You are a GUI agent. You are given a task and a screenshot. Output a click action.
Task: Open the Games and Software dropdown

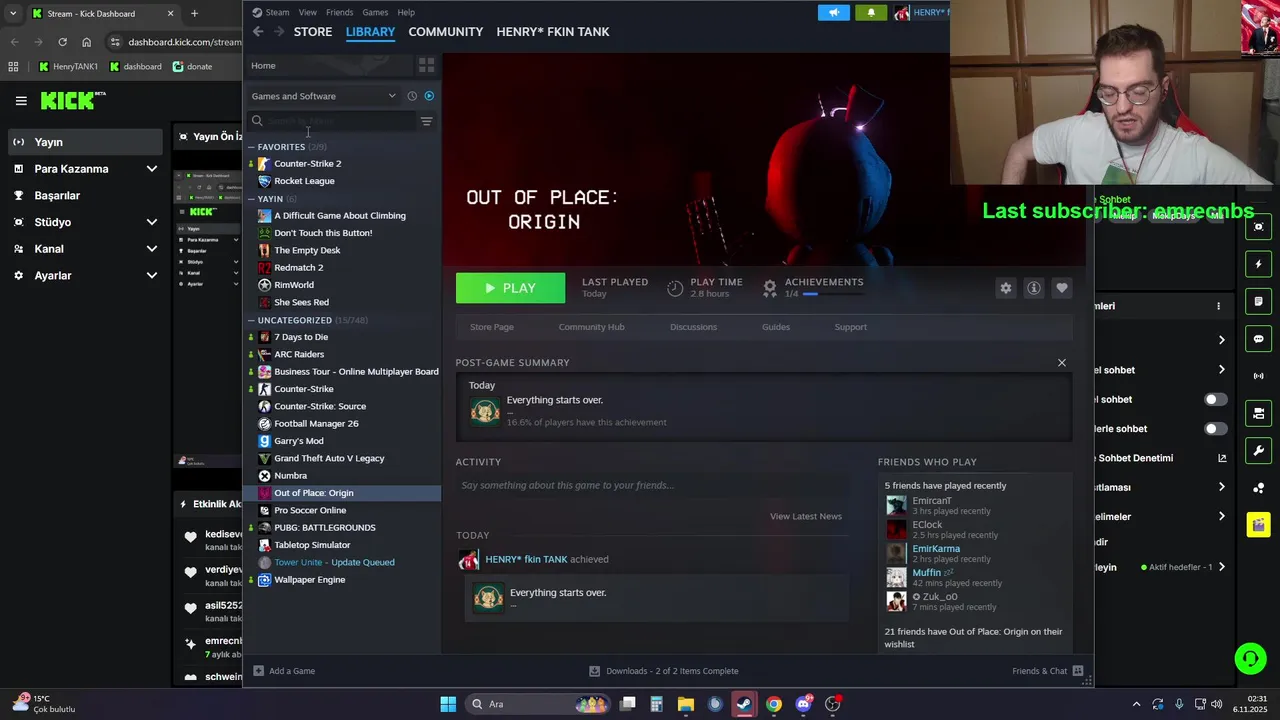point(324,96)
